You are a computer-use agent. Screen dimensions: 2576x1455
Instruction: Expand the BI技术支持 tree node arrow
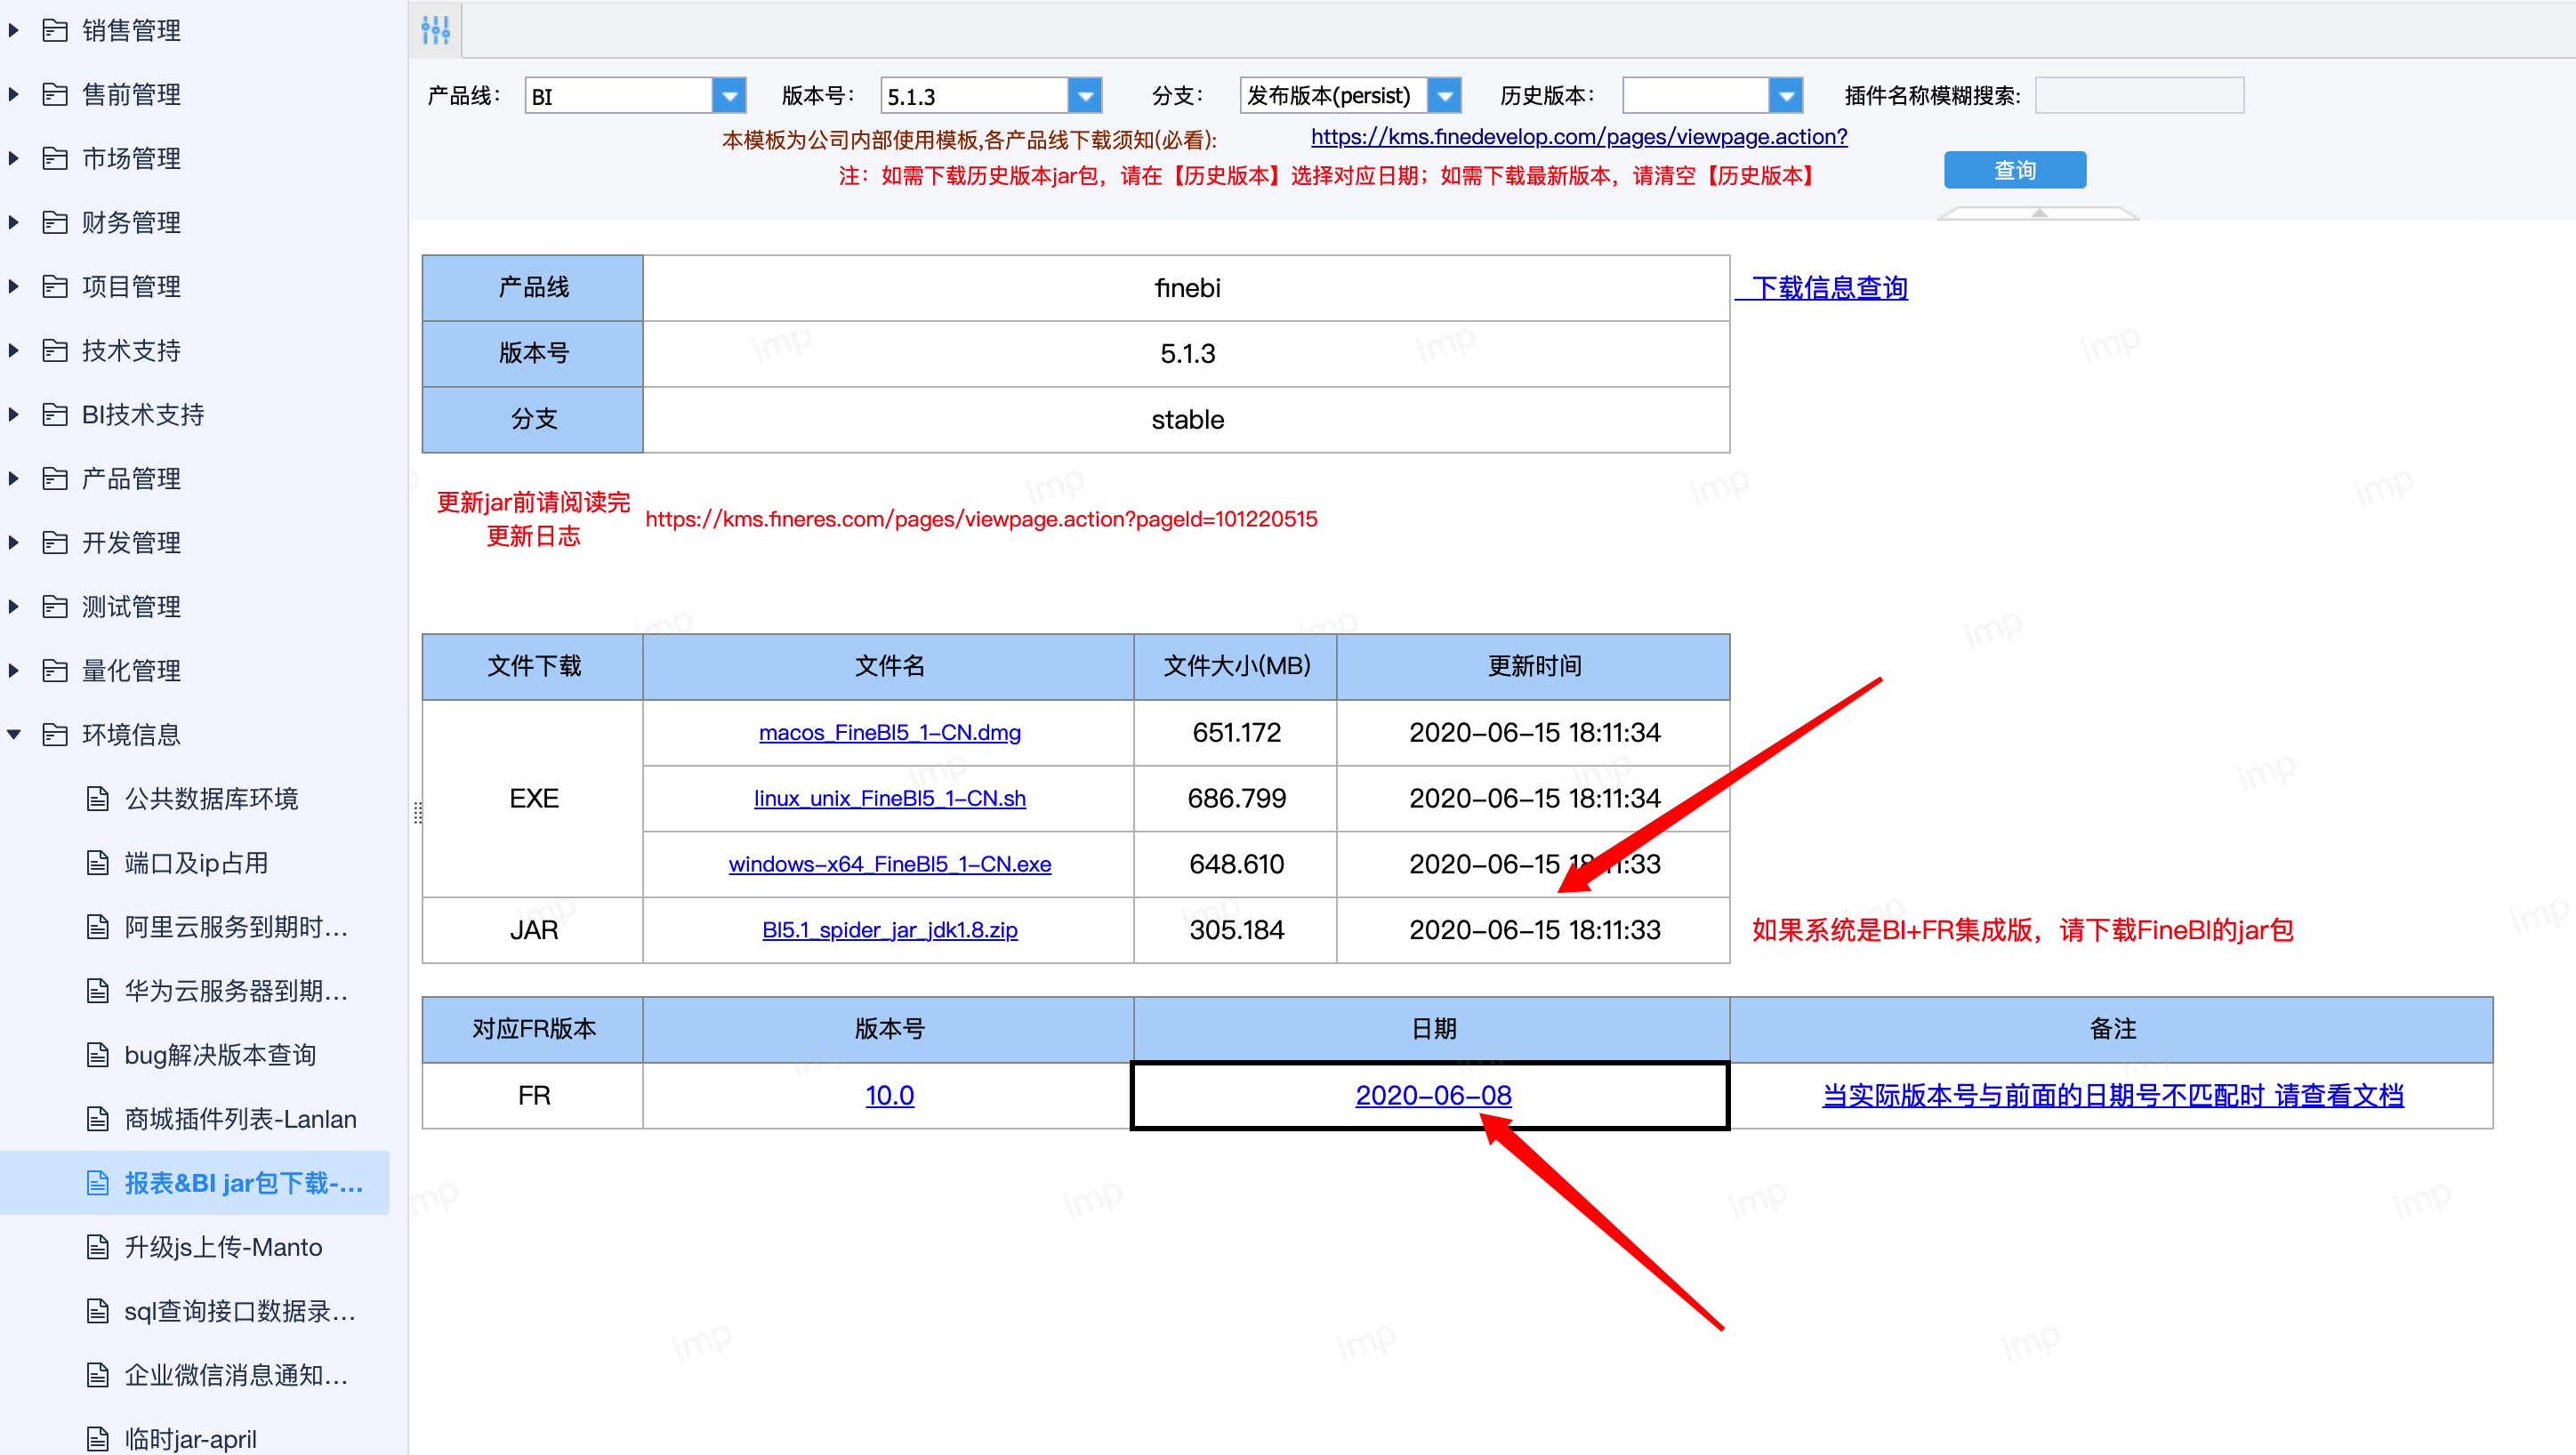click(14, 414)
